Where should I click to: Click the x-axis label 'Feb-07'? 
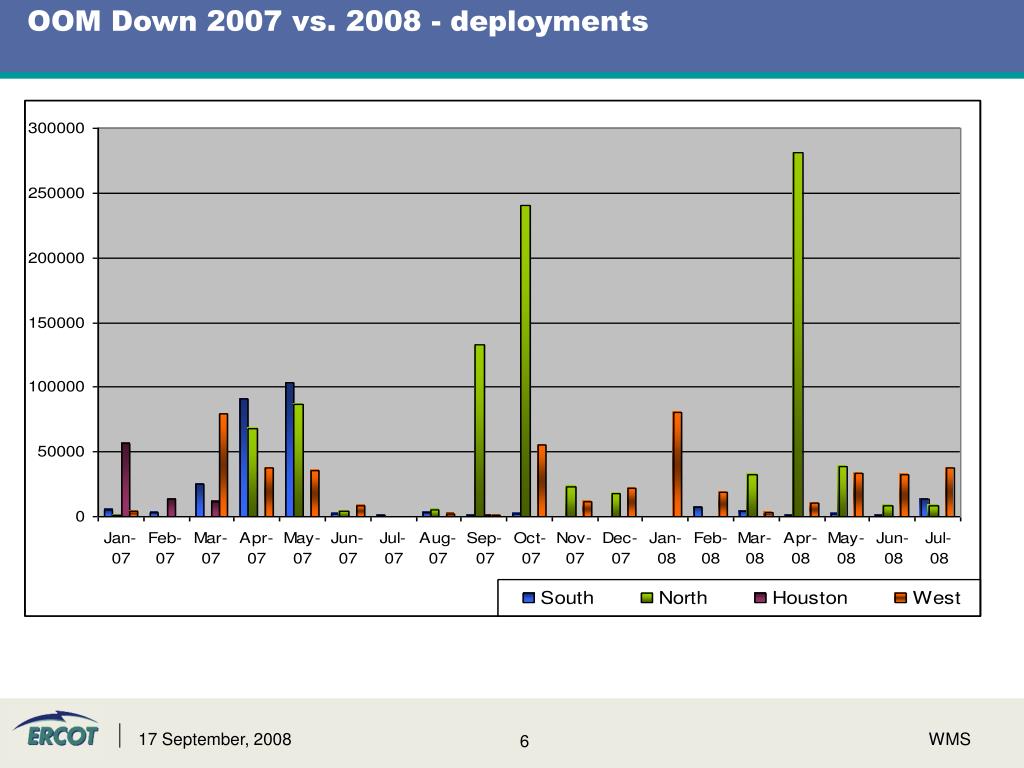(165, 548)
